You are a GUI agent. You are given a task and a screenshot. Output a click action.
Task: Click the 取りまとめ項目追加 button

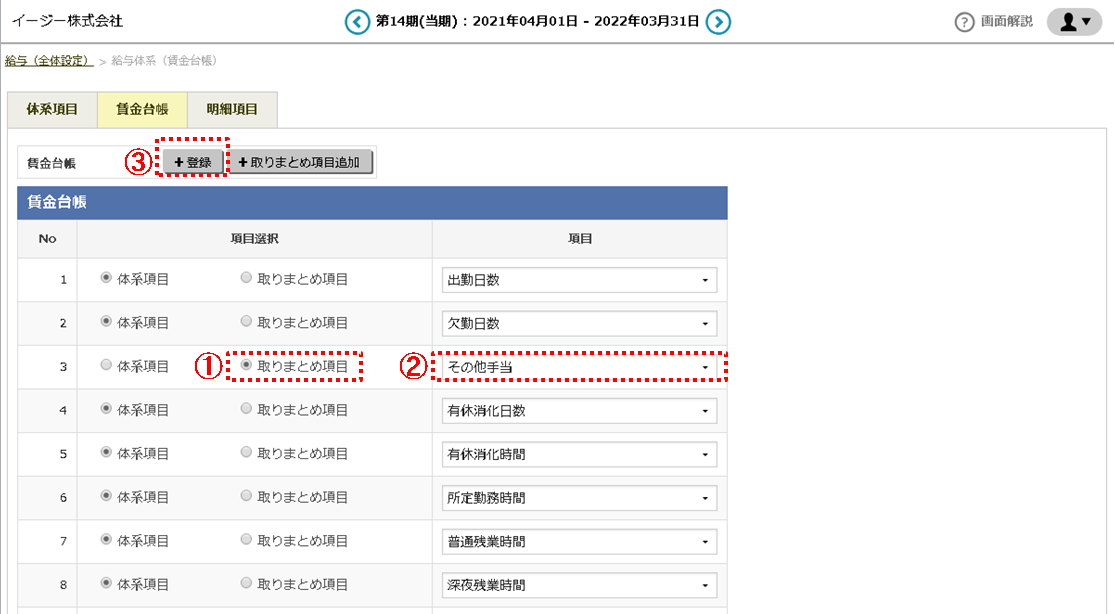pyautogui.click(x=302, y=162)
